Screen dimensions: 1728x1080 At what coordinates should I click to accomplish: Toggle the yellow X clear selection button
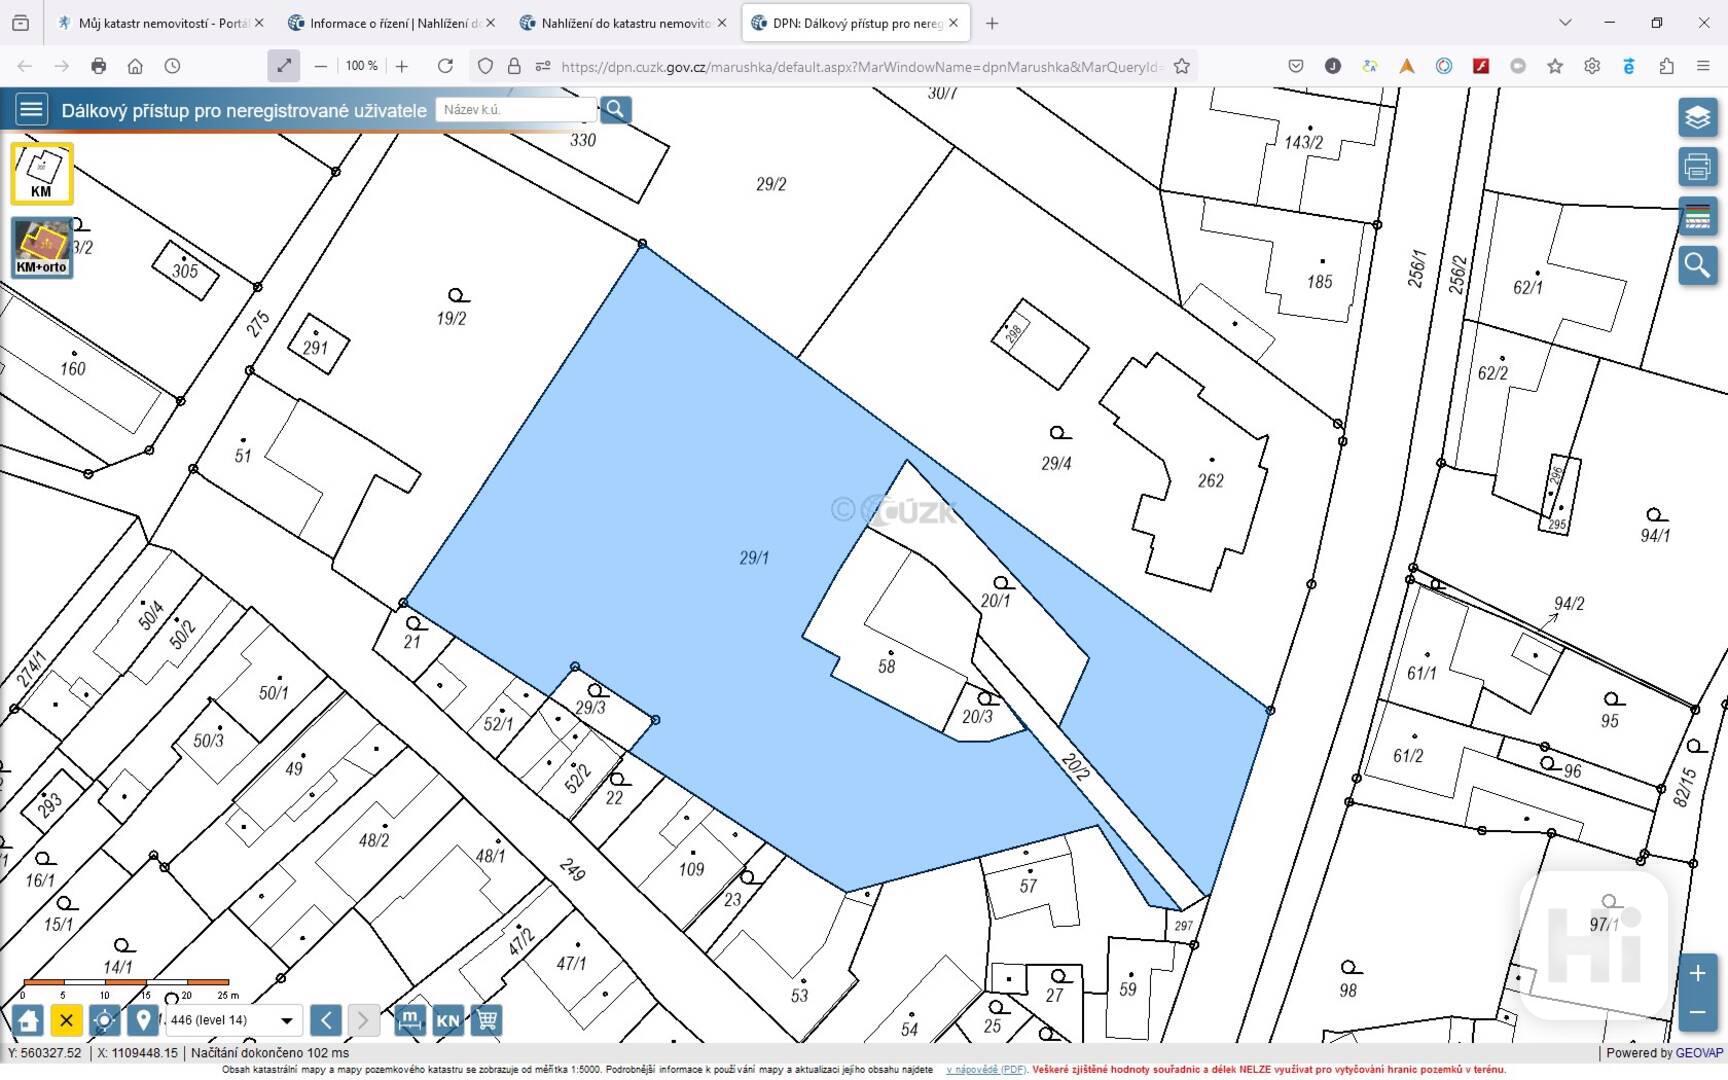point(66,1020)
